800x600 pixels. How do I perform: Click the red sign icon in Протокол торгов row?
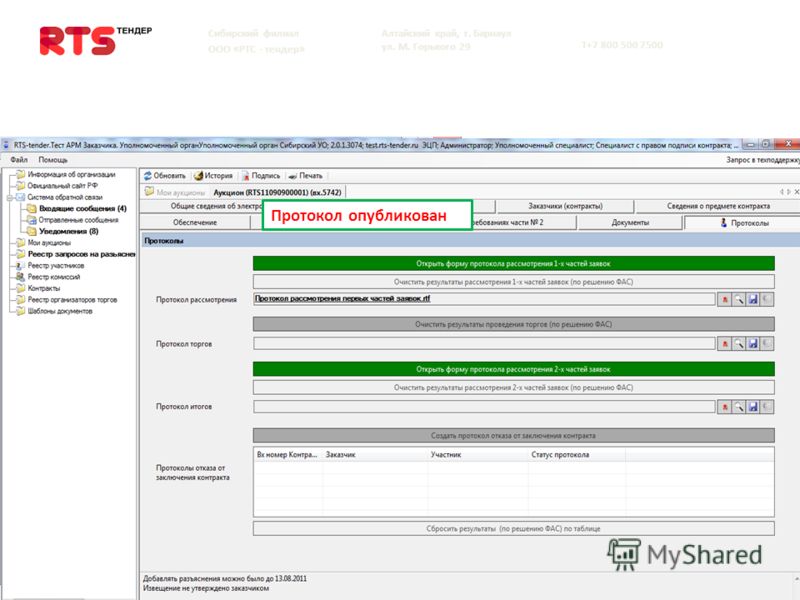(724, 344)
